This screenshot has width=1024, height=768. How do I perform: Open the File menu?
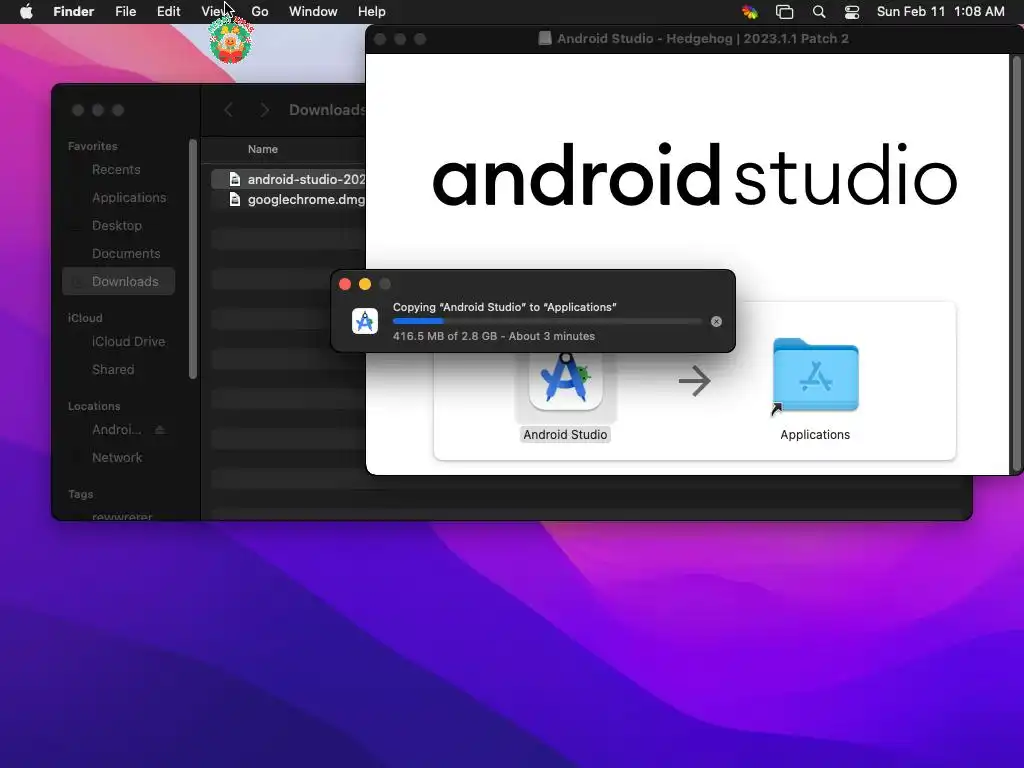tap(125, 12)
